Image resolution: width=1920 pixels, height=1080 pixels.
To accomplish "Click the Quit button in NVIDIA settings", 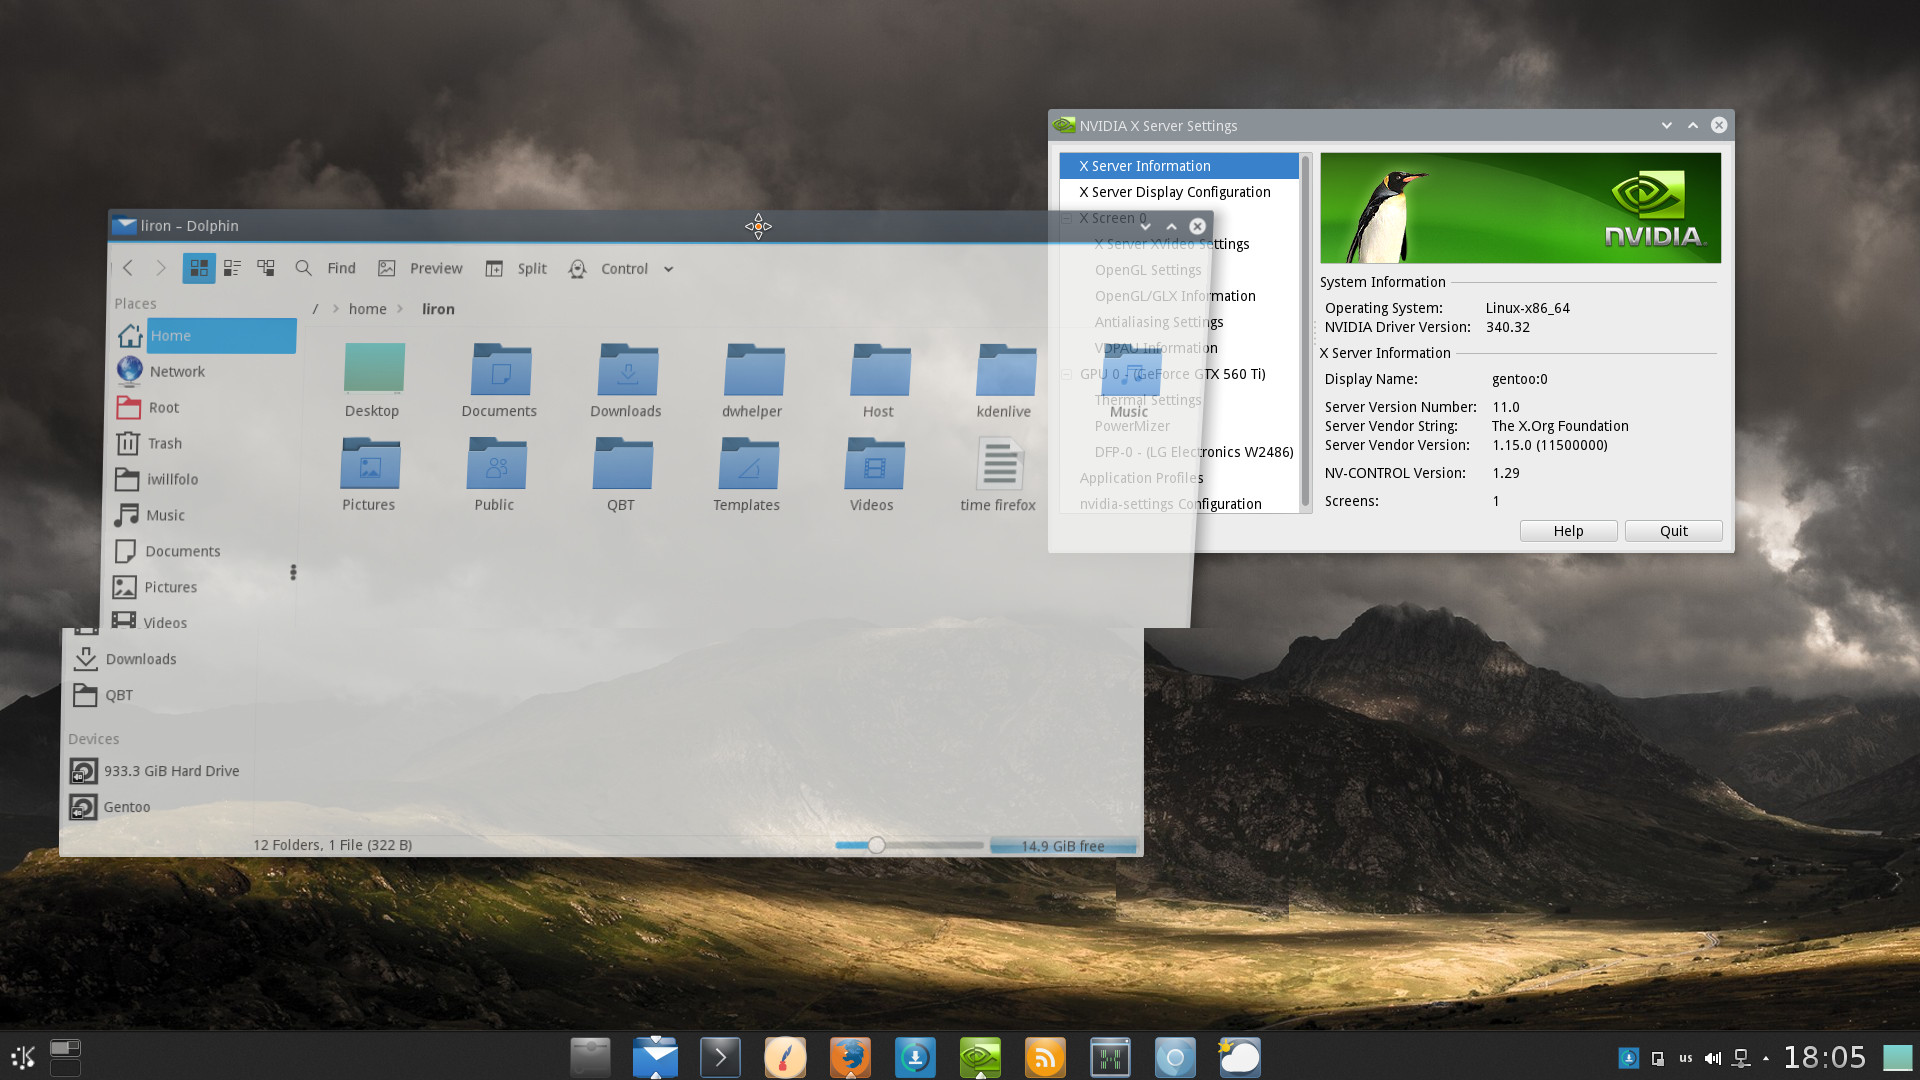I will tap(1673, 531).
